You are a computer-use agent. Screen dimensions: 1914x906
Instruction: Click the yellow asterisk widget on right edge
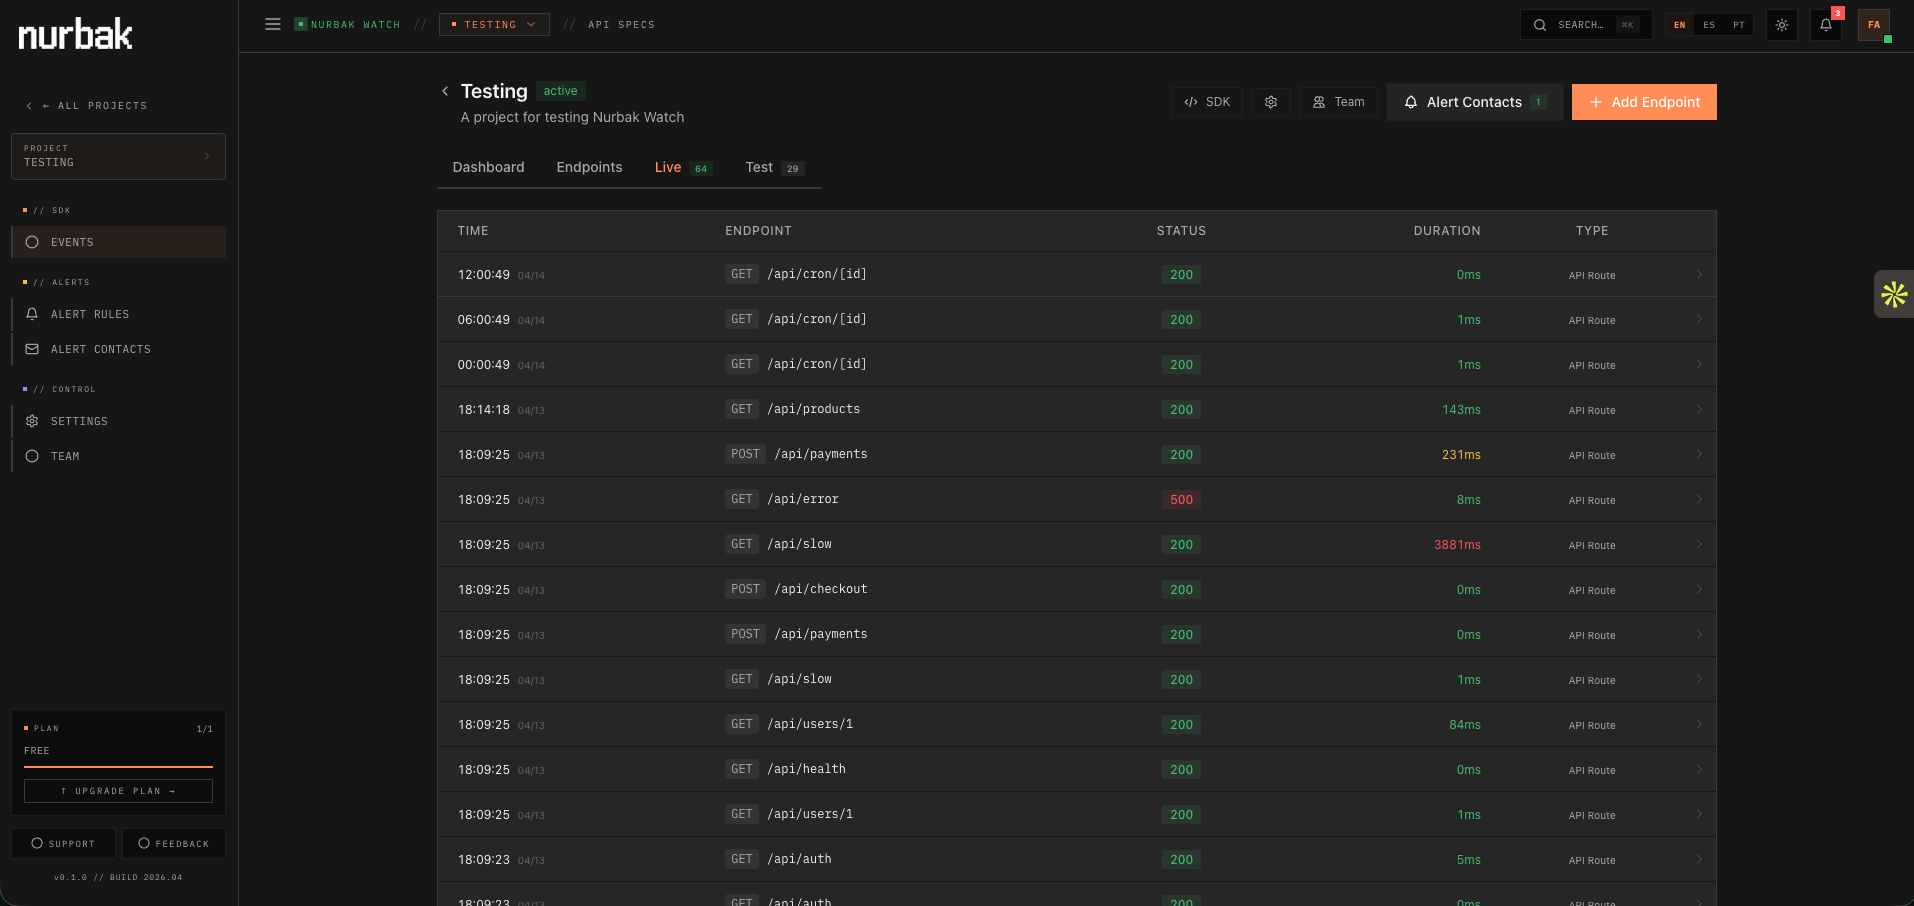pyautogui.click(x=1894, y=294)
